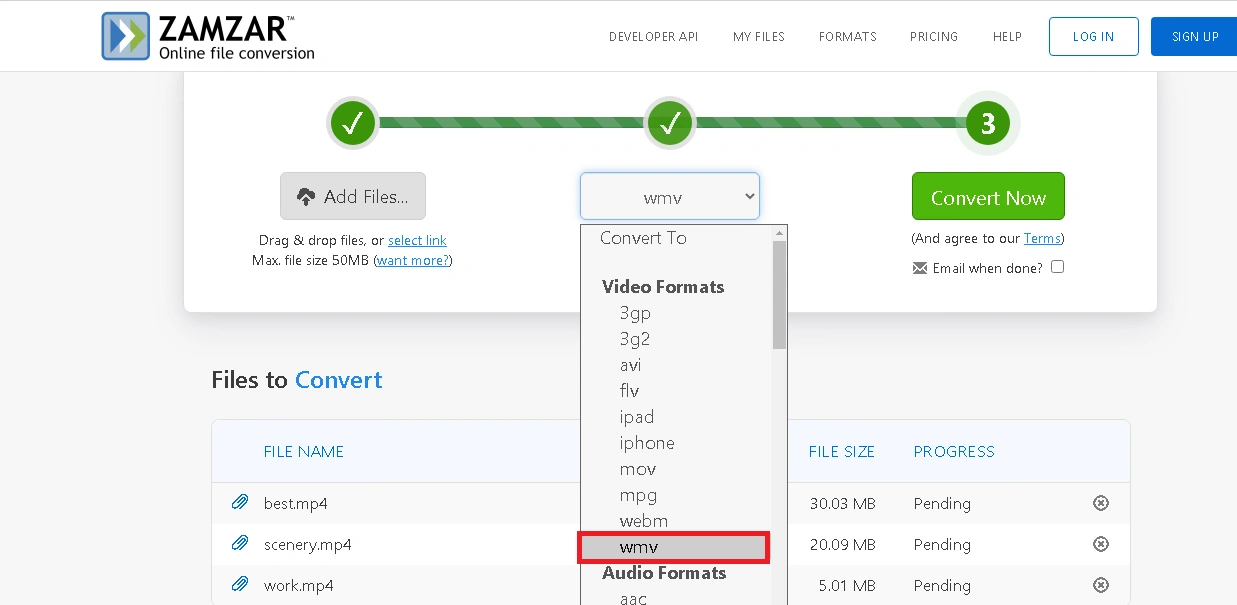Click the PROGRESS column header
1237x605 pixels.
pyautogui.click(x=954, y=452)
